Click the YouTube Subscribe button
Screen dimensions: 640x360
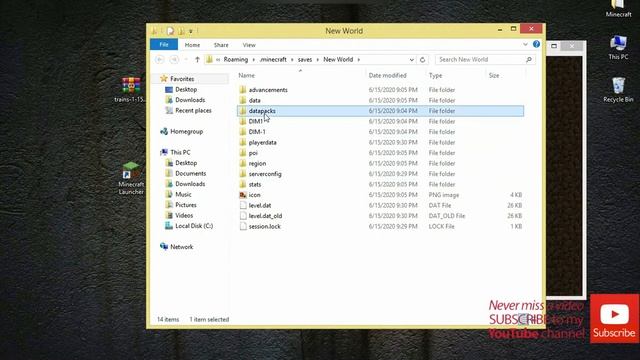pos(614,319)
